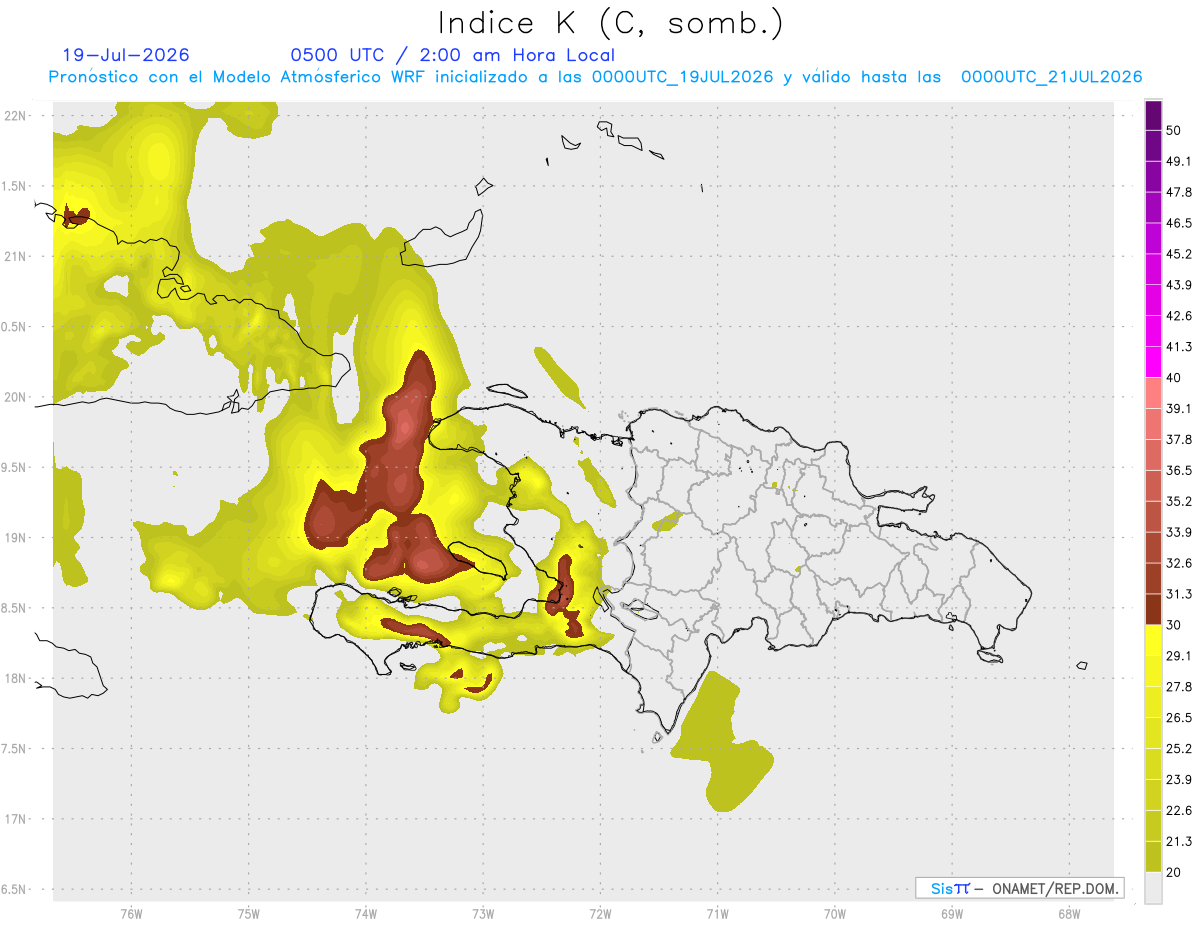Image resolution: width=1200 pixels, height=927 pixels.
Task: Click the color scale label "41.3"
Action: tap(1180, 347)
